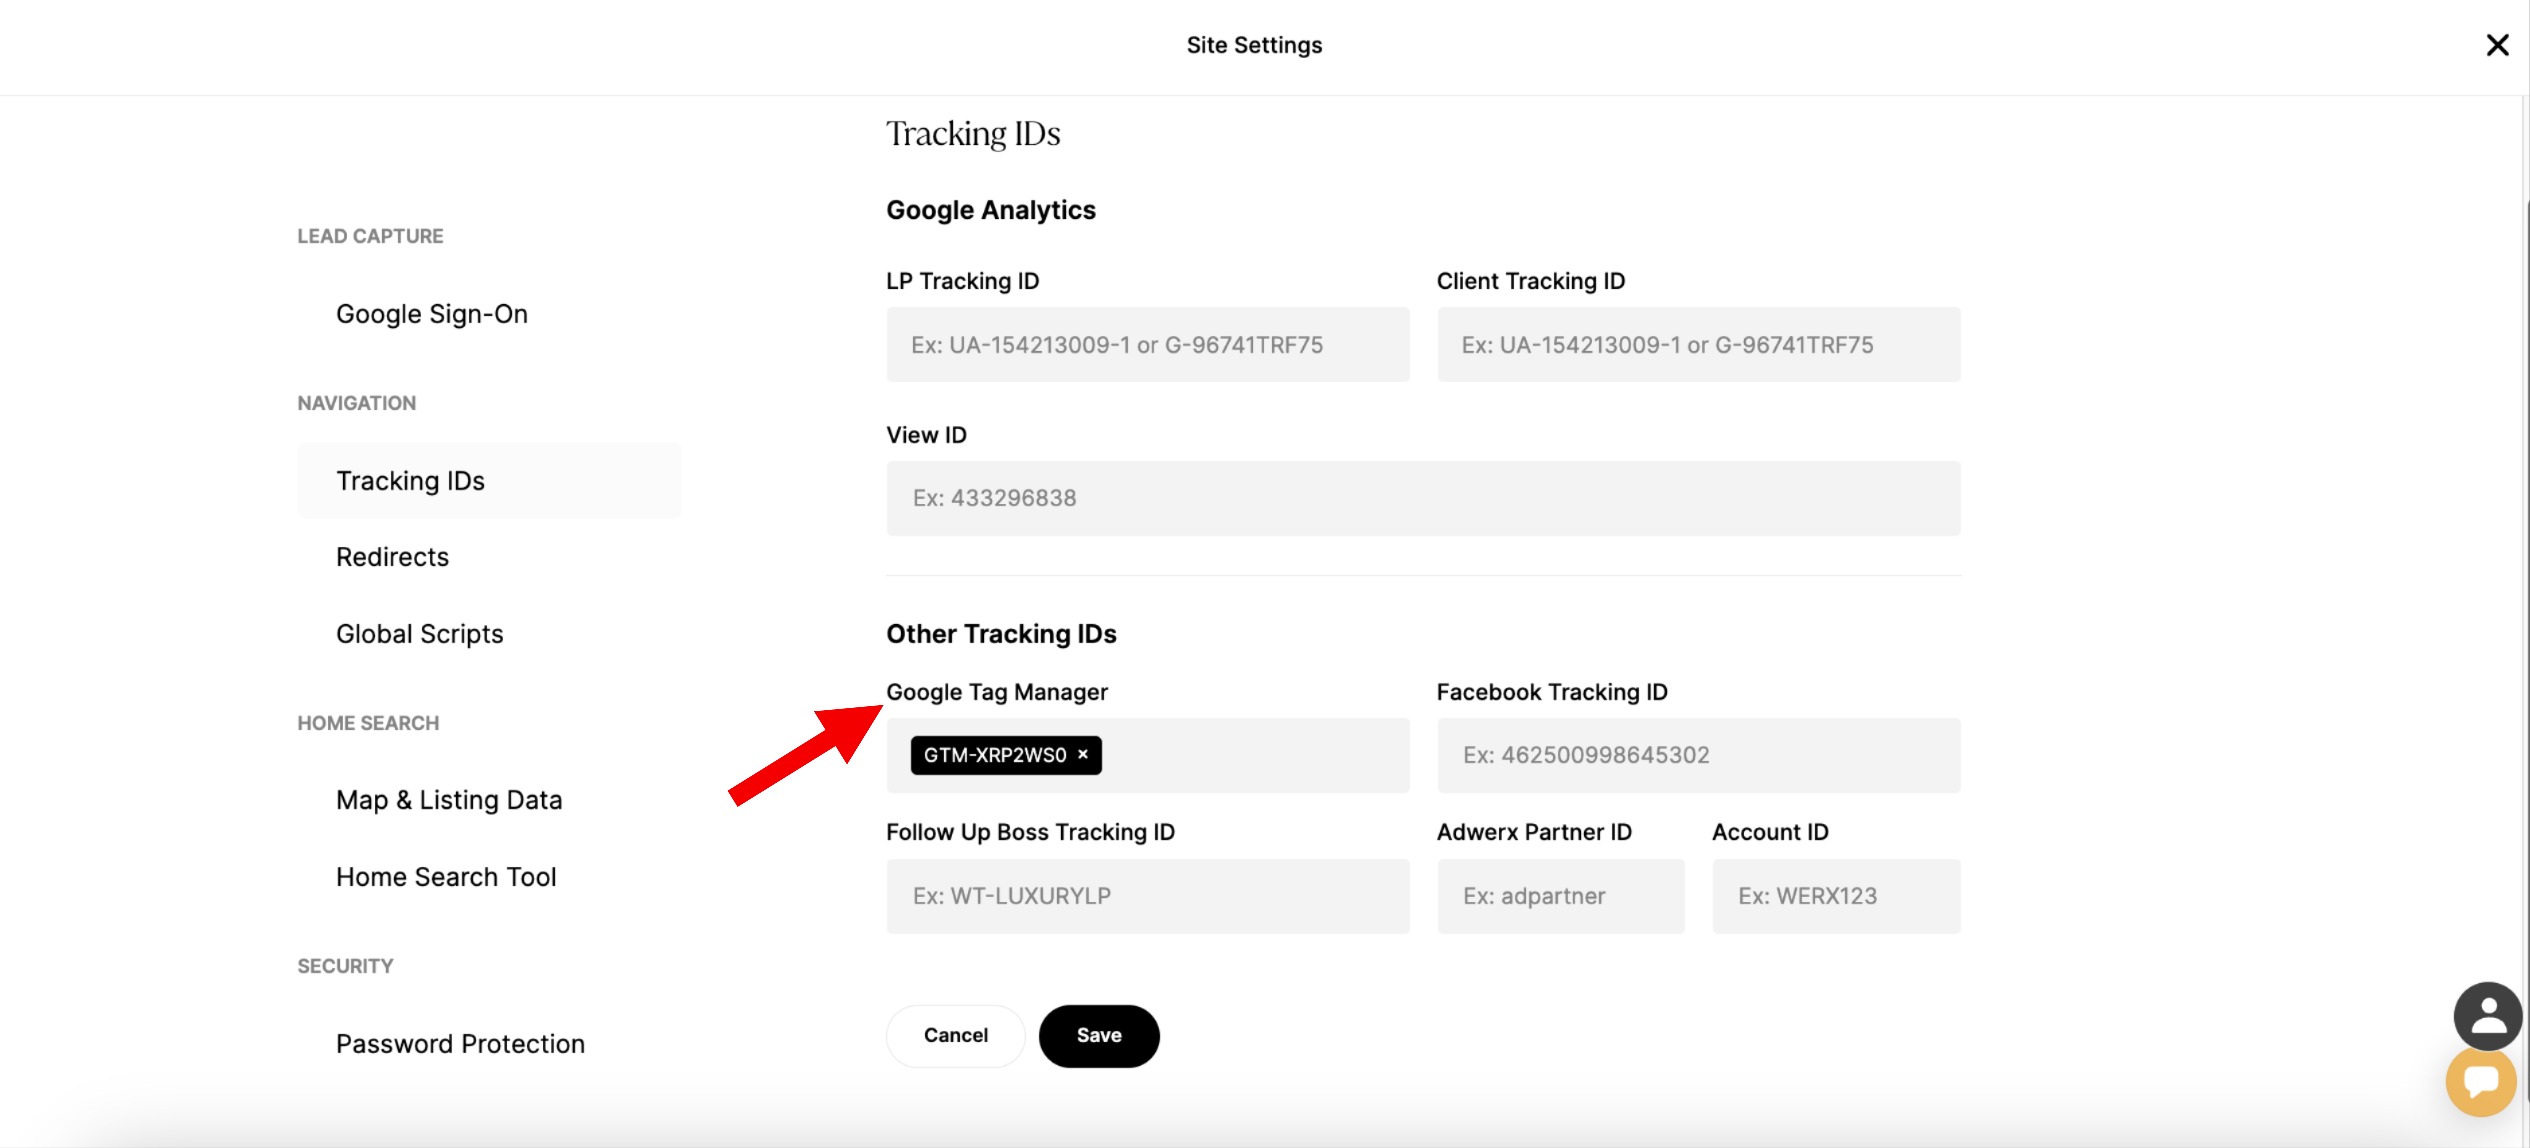The width and height of the screenshot is (2530, 1148).
Task: Select Tracking IDs in sidebar
Action: click(x=410, y=481)
